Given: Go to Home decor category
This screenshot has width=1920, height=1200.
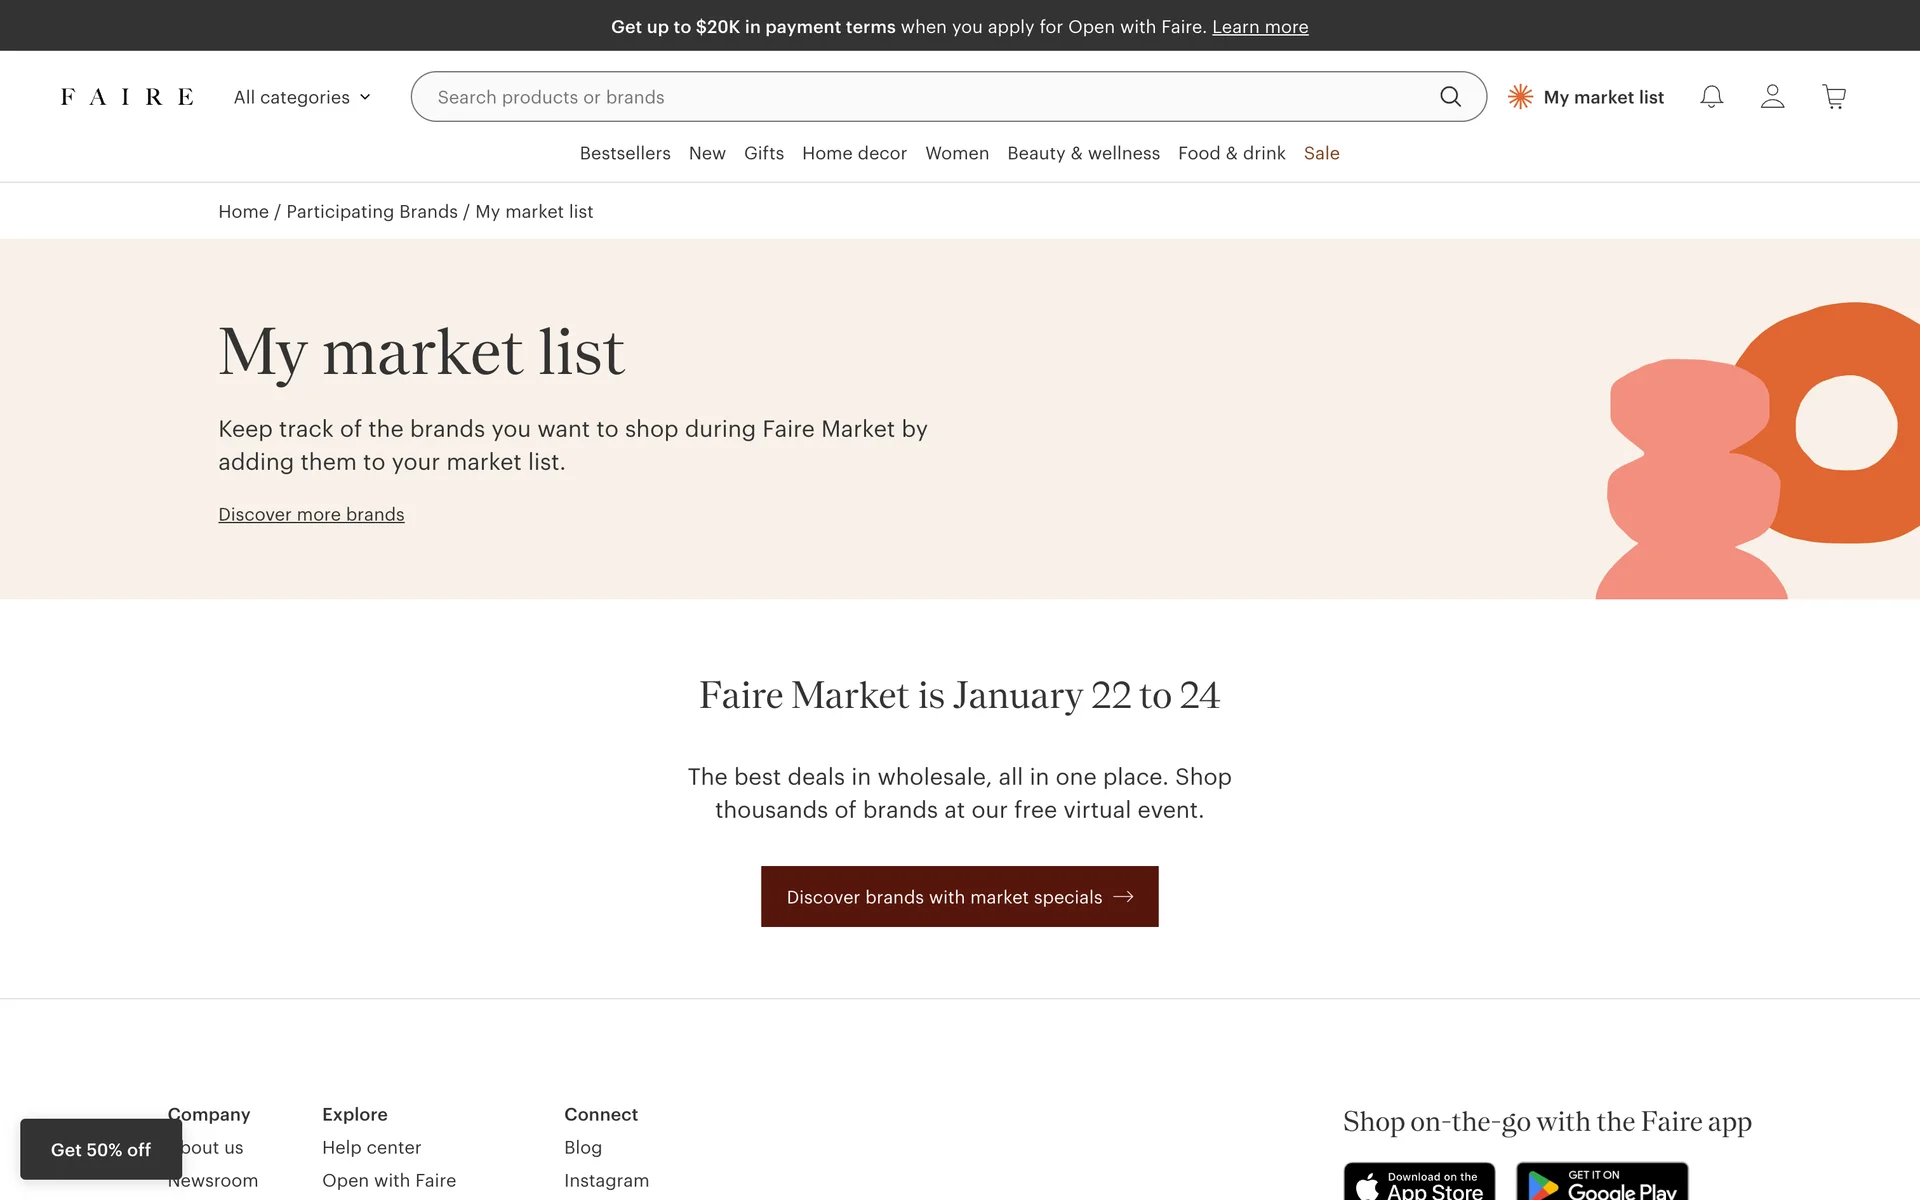Looking at the screenshot, I should coord(854,153).
